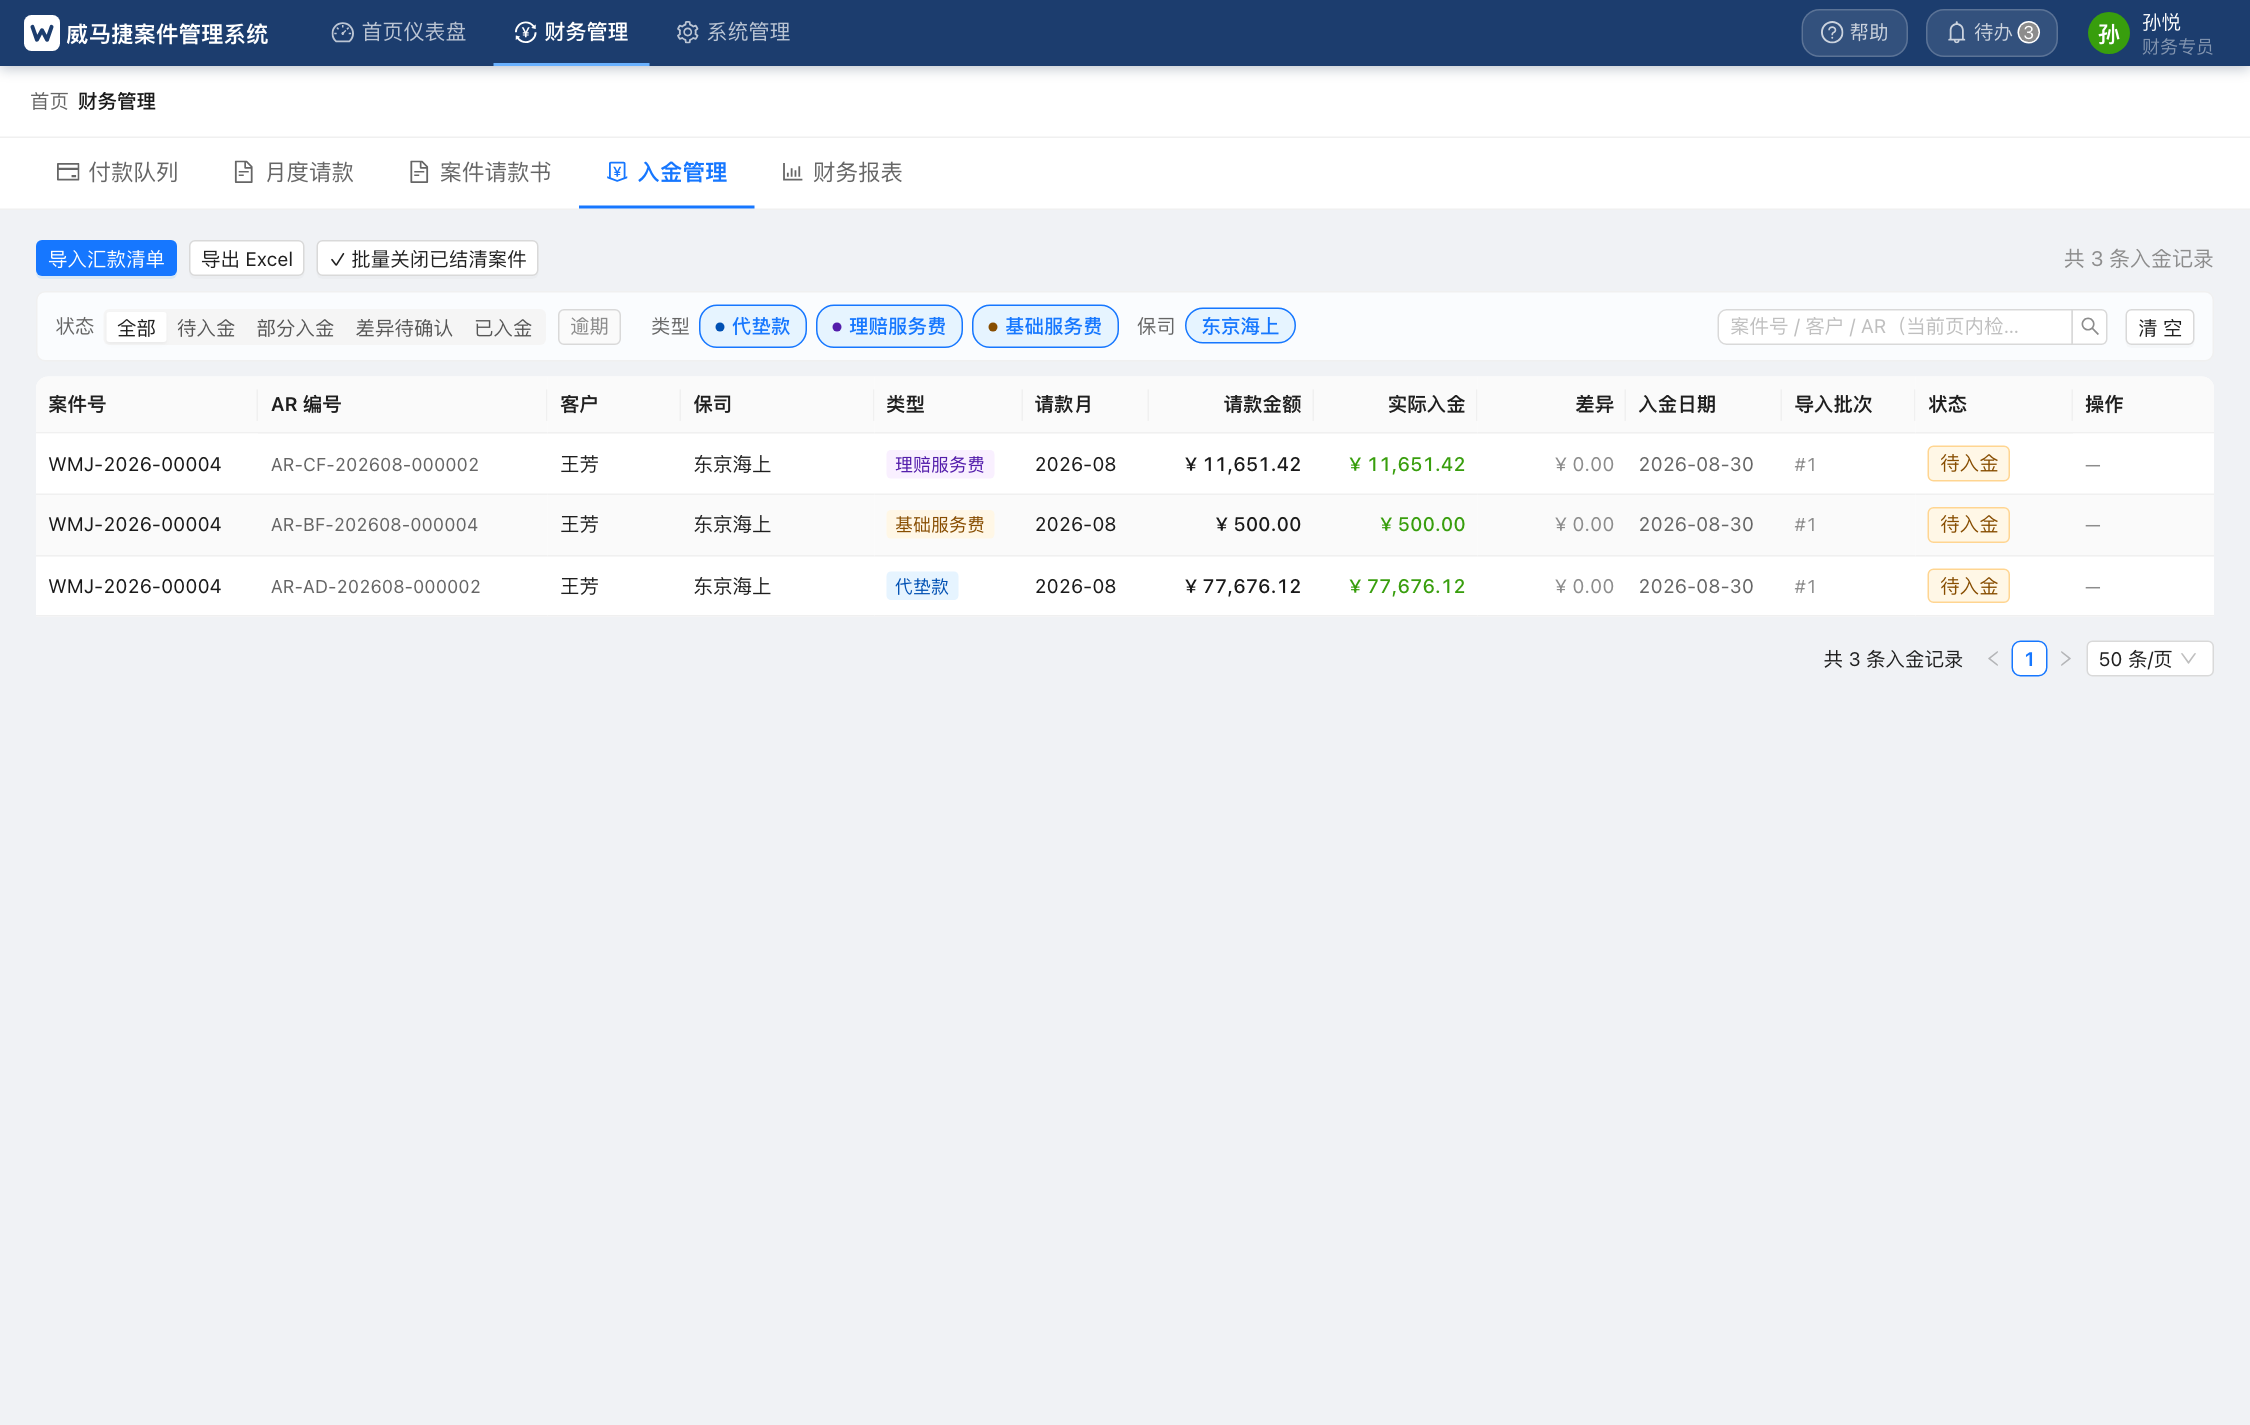Image resolution: width=2250 pixels, height=1425 pixels.
Task: Click the 帮助 button
Action: tap(1854, 33)
